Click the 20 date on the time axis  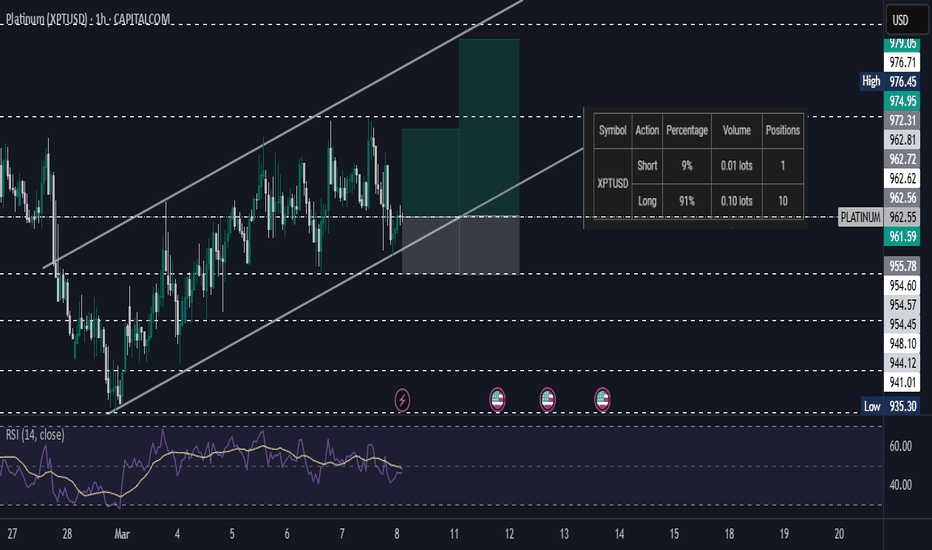pos(839,534)
